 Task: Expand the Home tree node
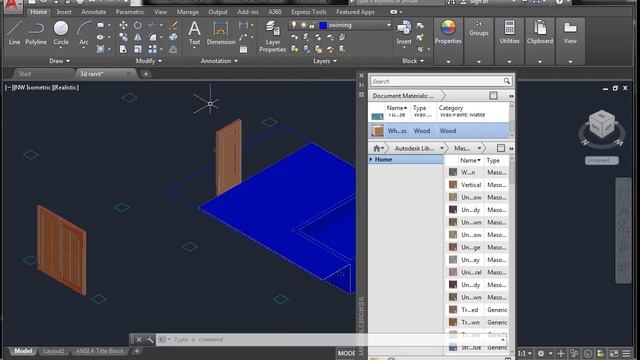coord(371,159)
